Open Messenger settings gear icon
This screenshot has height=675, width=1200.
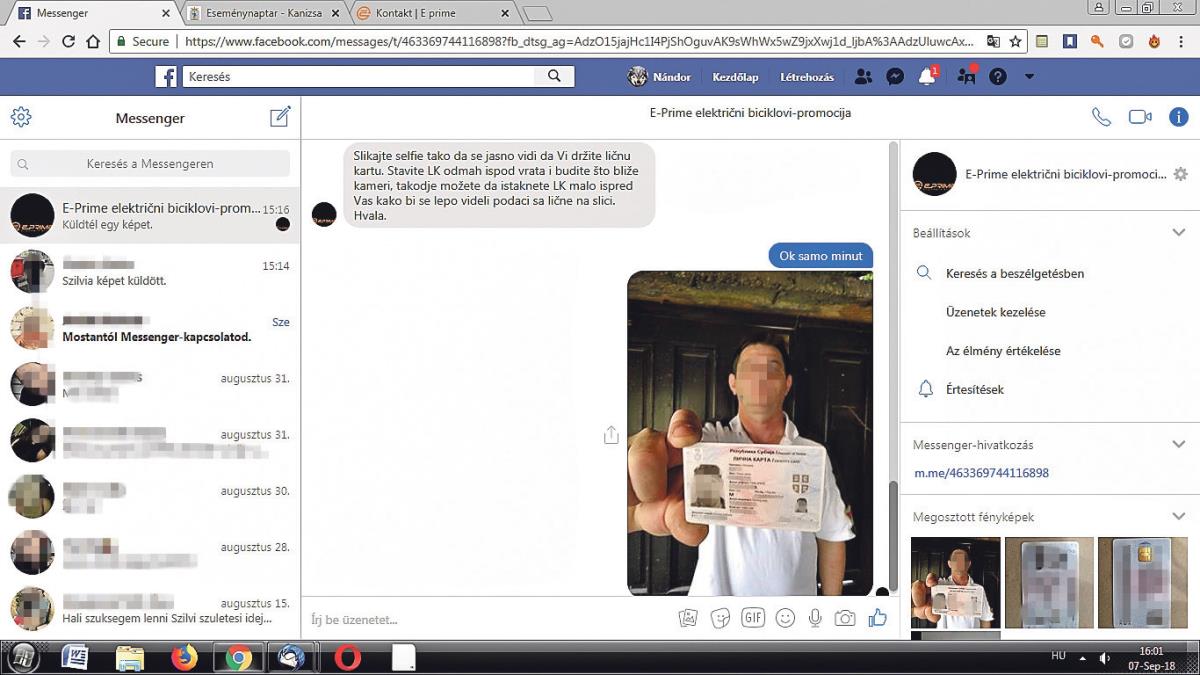[x=21, y=117]
